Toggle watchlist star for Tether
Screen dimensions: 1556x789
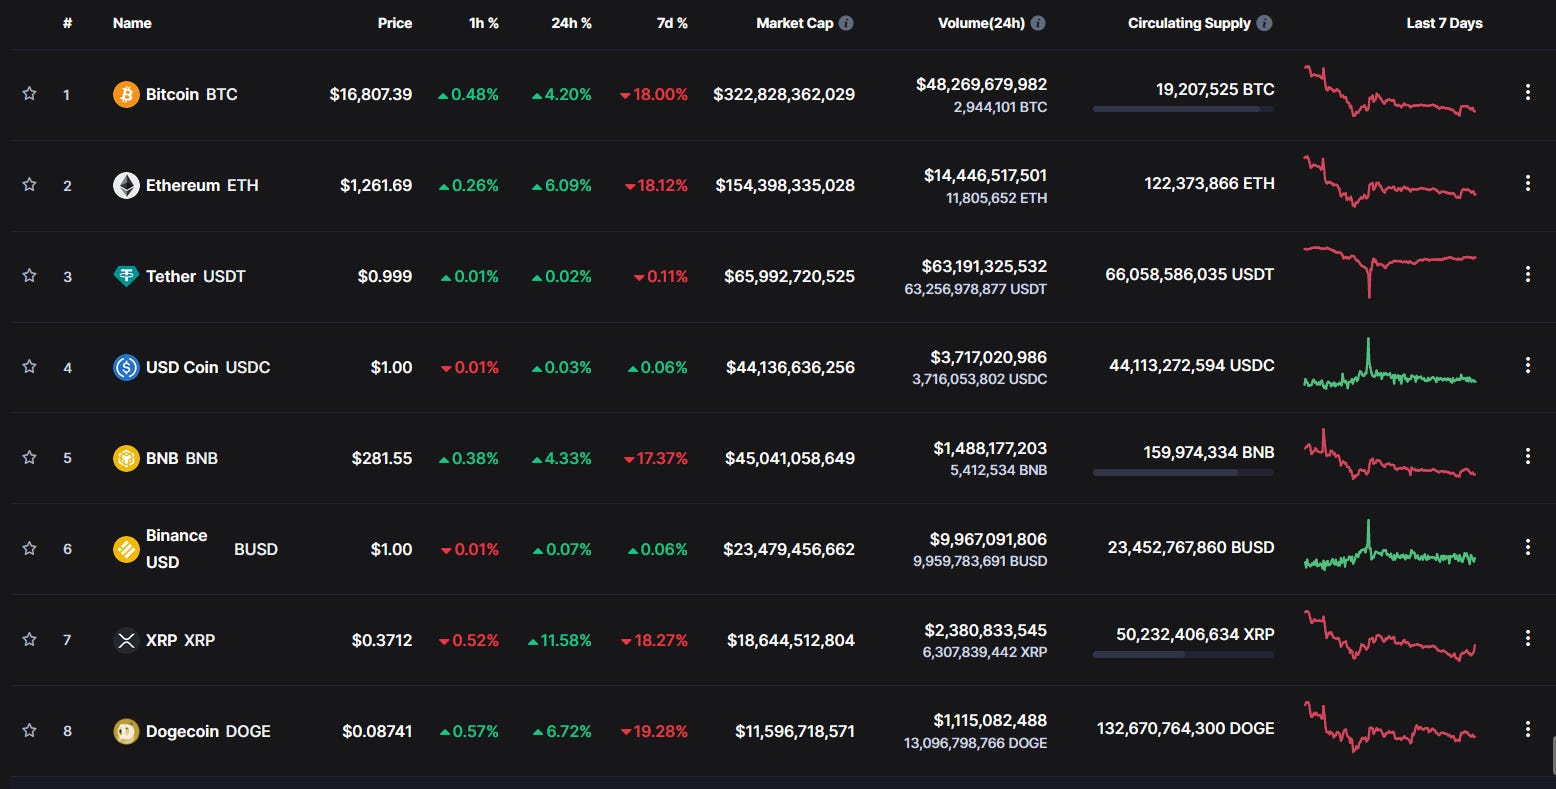[29, 275]
